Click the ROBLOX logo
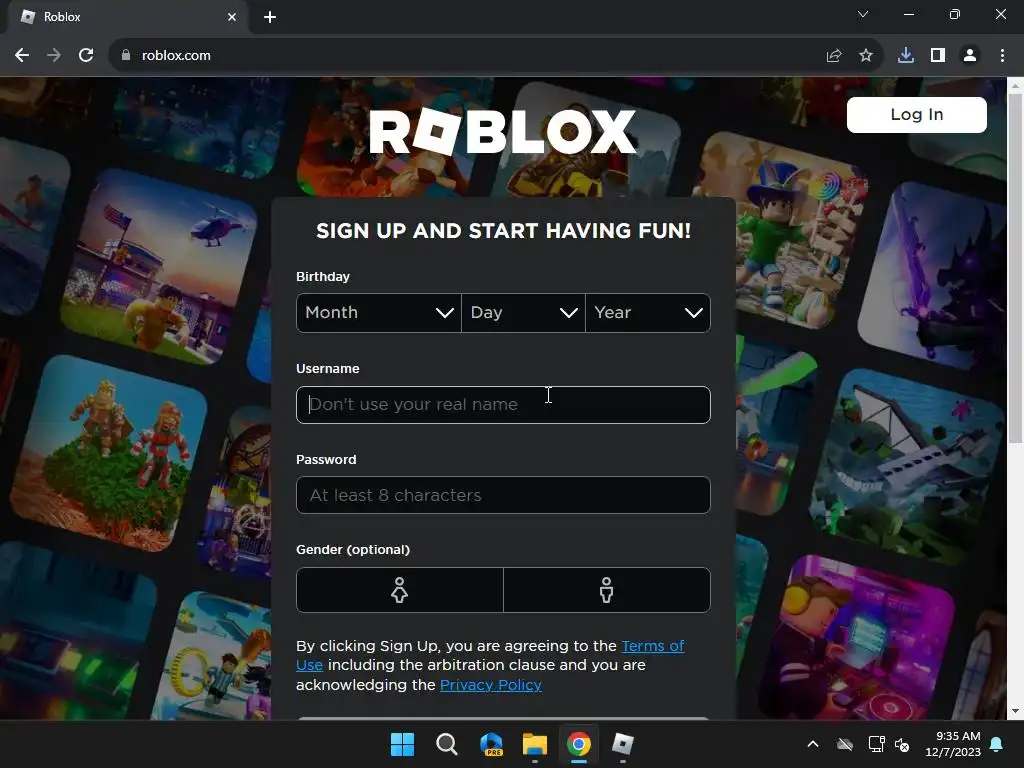The width and height of the screenshot is (1024, 768). click(503, 131)
